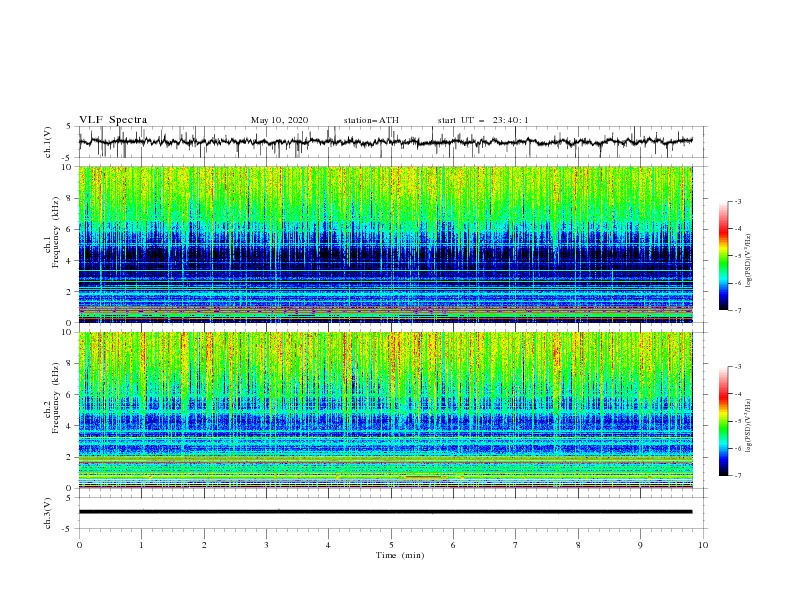Click the ch.2 PSD color bar
This screenshot has width=792, height=612.
[x=723, y=421]
